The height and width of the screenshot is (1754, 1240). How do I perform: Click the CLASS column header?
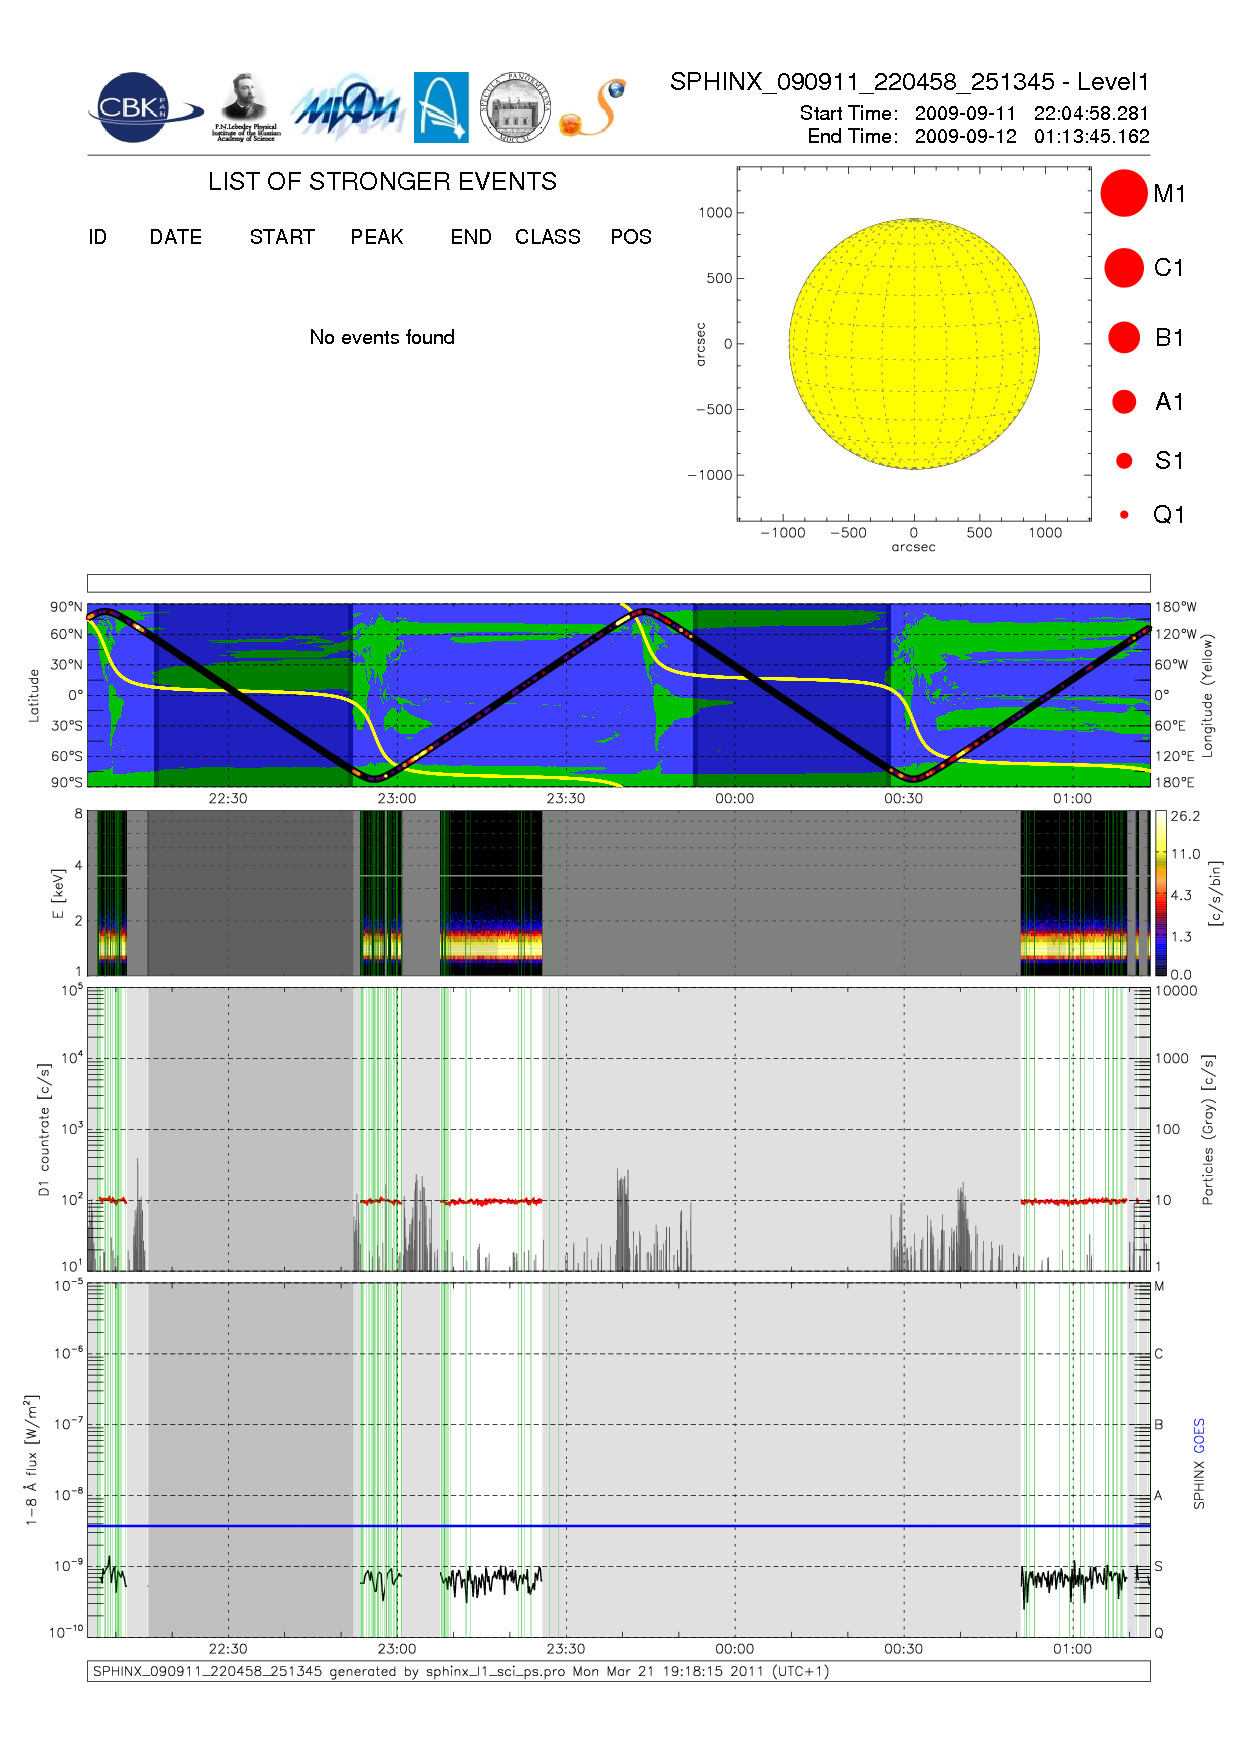[547, 237]
